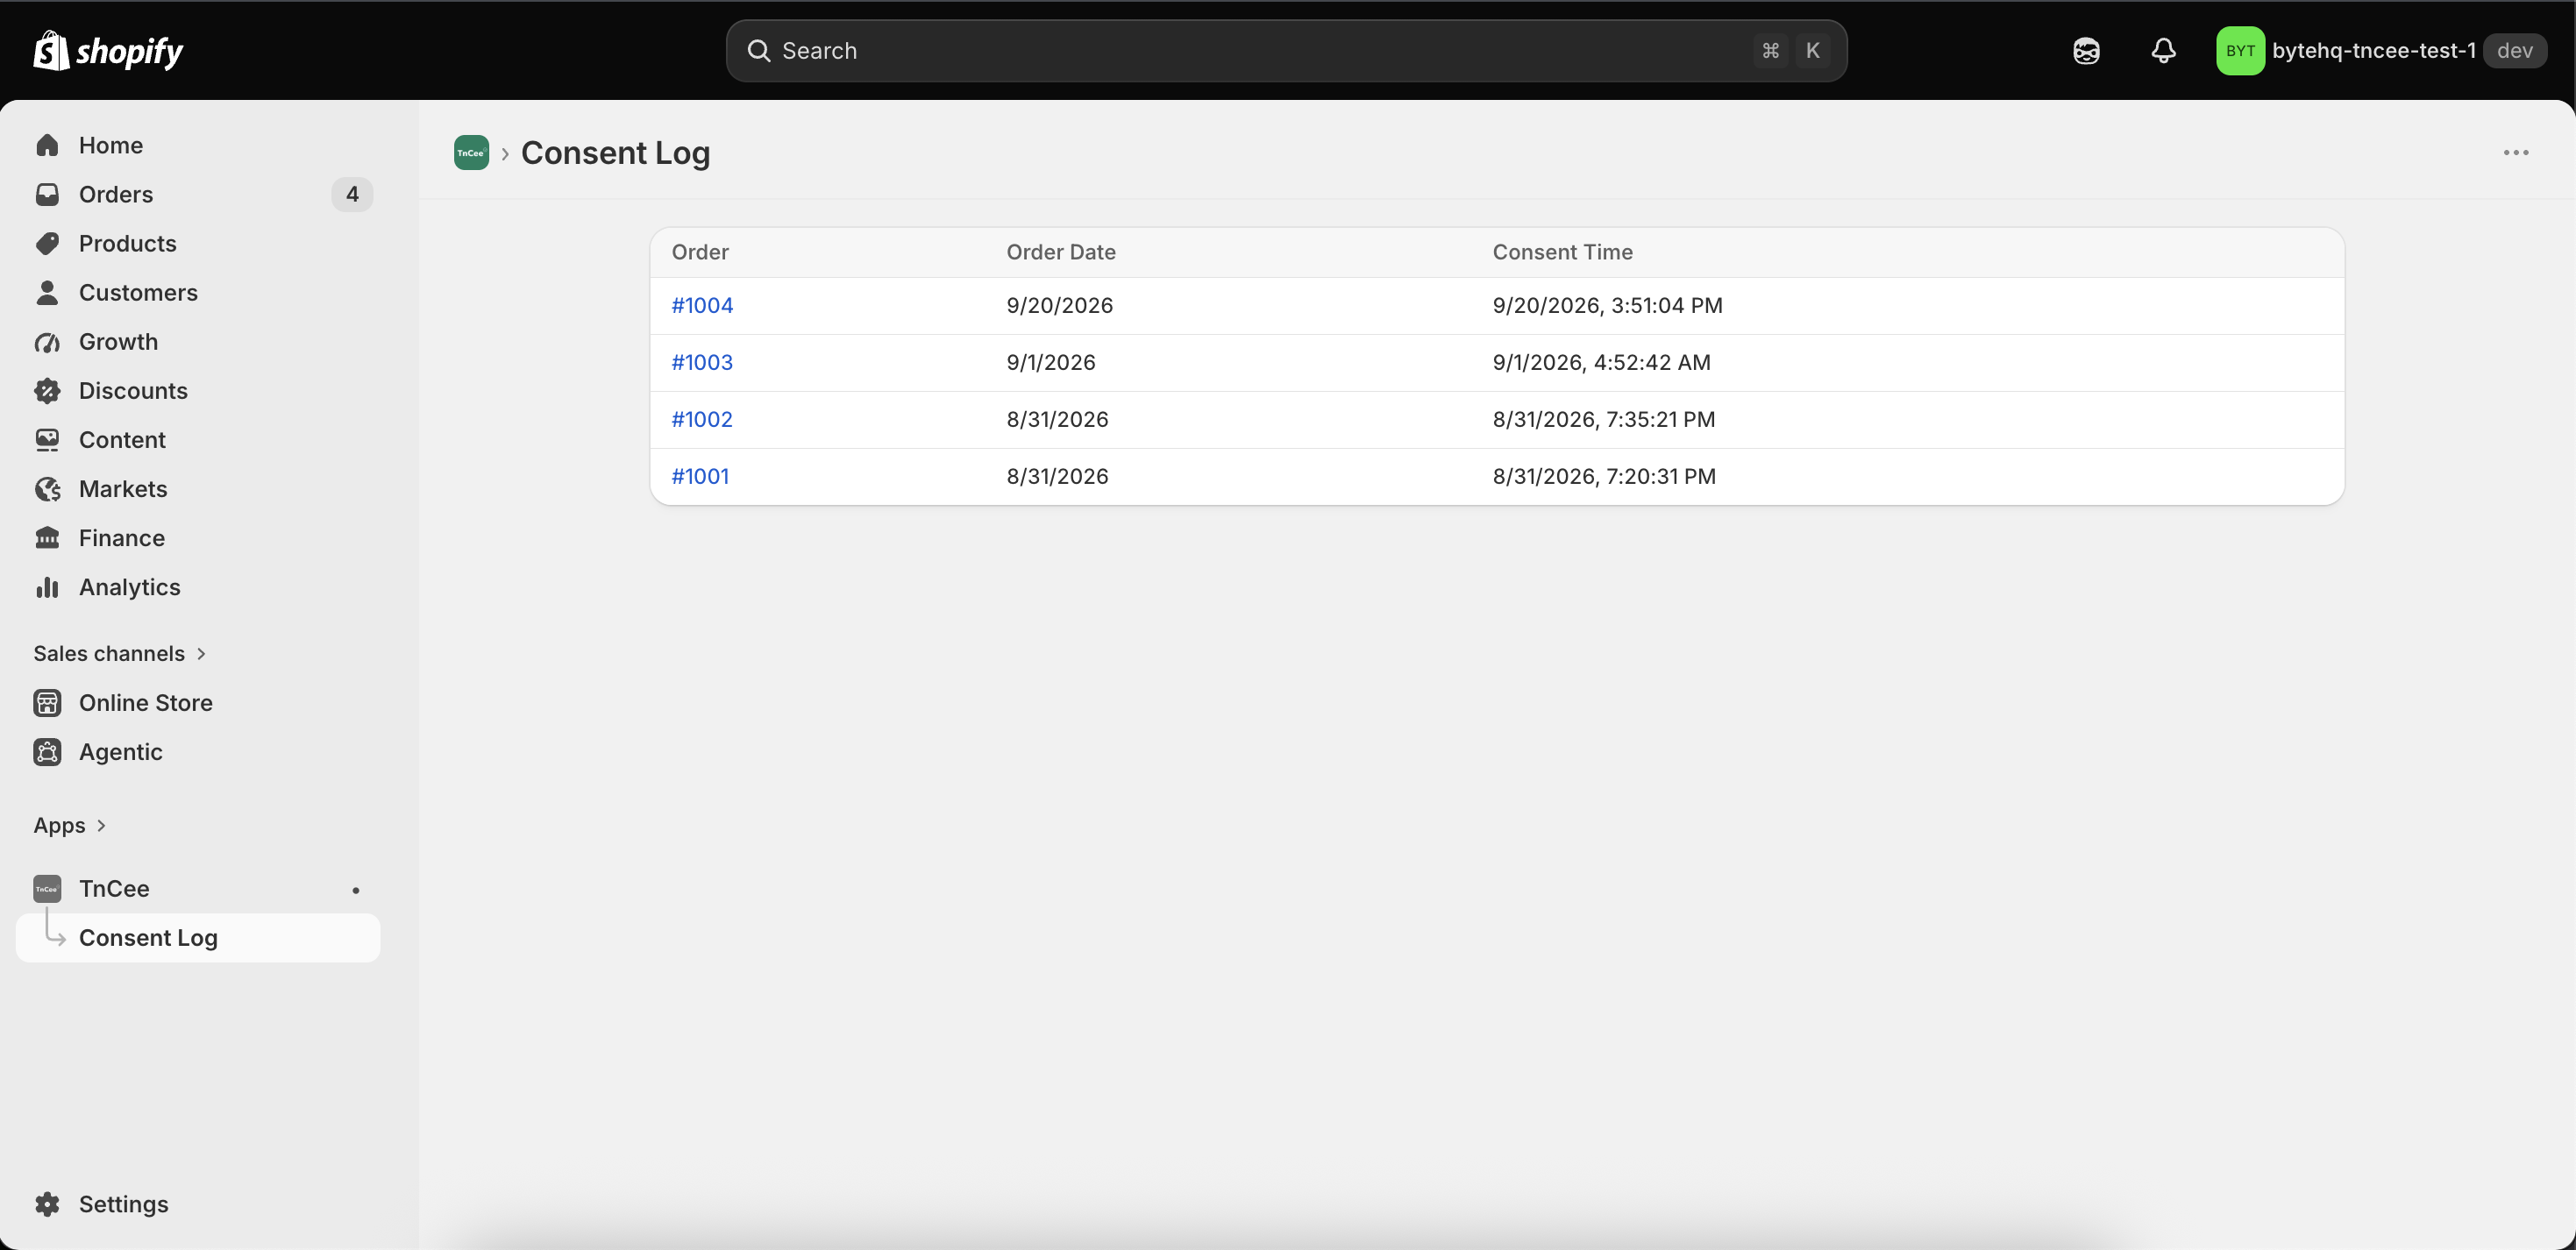Open the Customers person icon
Viewport: 2576px width, 1250px height.
tap(47, 292)
